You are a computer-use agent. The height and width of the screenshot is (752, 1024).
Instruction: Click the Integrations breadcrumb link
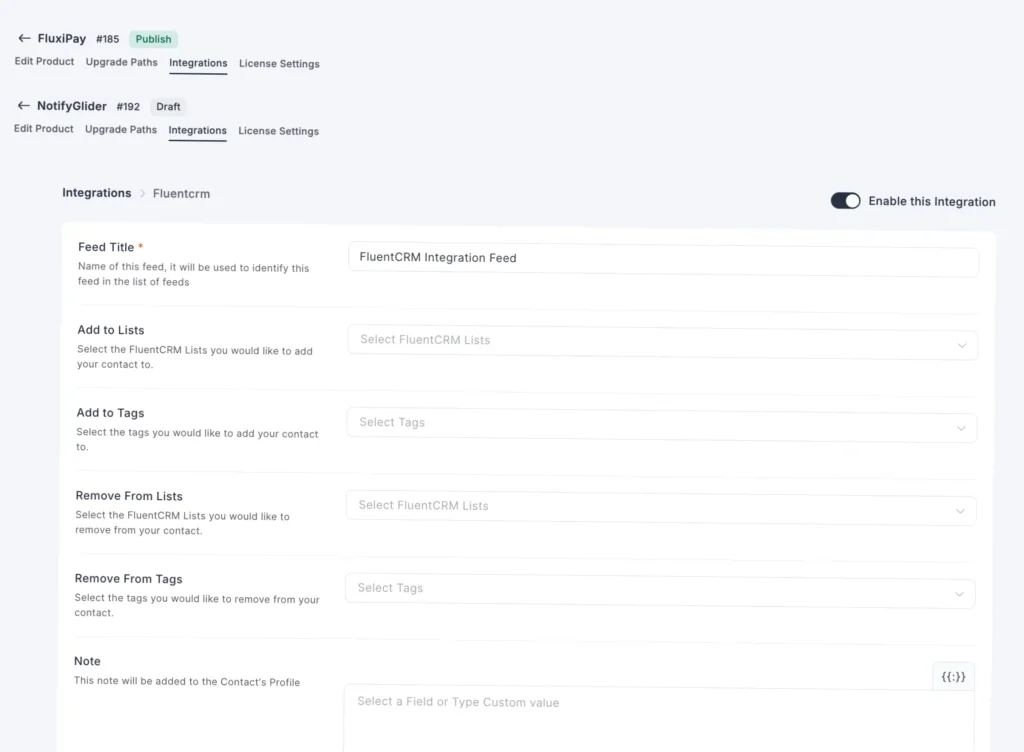[x=96, y=193]
